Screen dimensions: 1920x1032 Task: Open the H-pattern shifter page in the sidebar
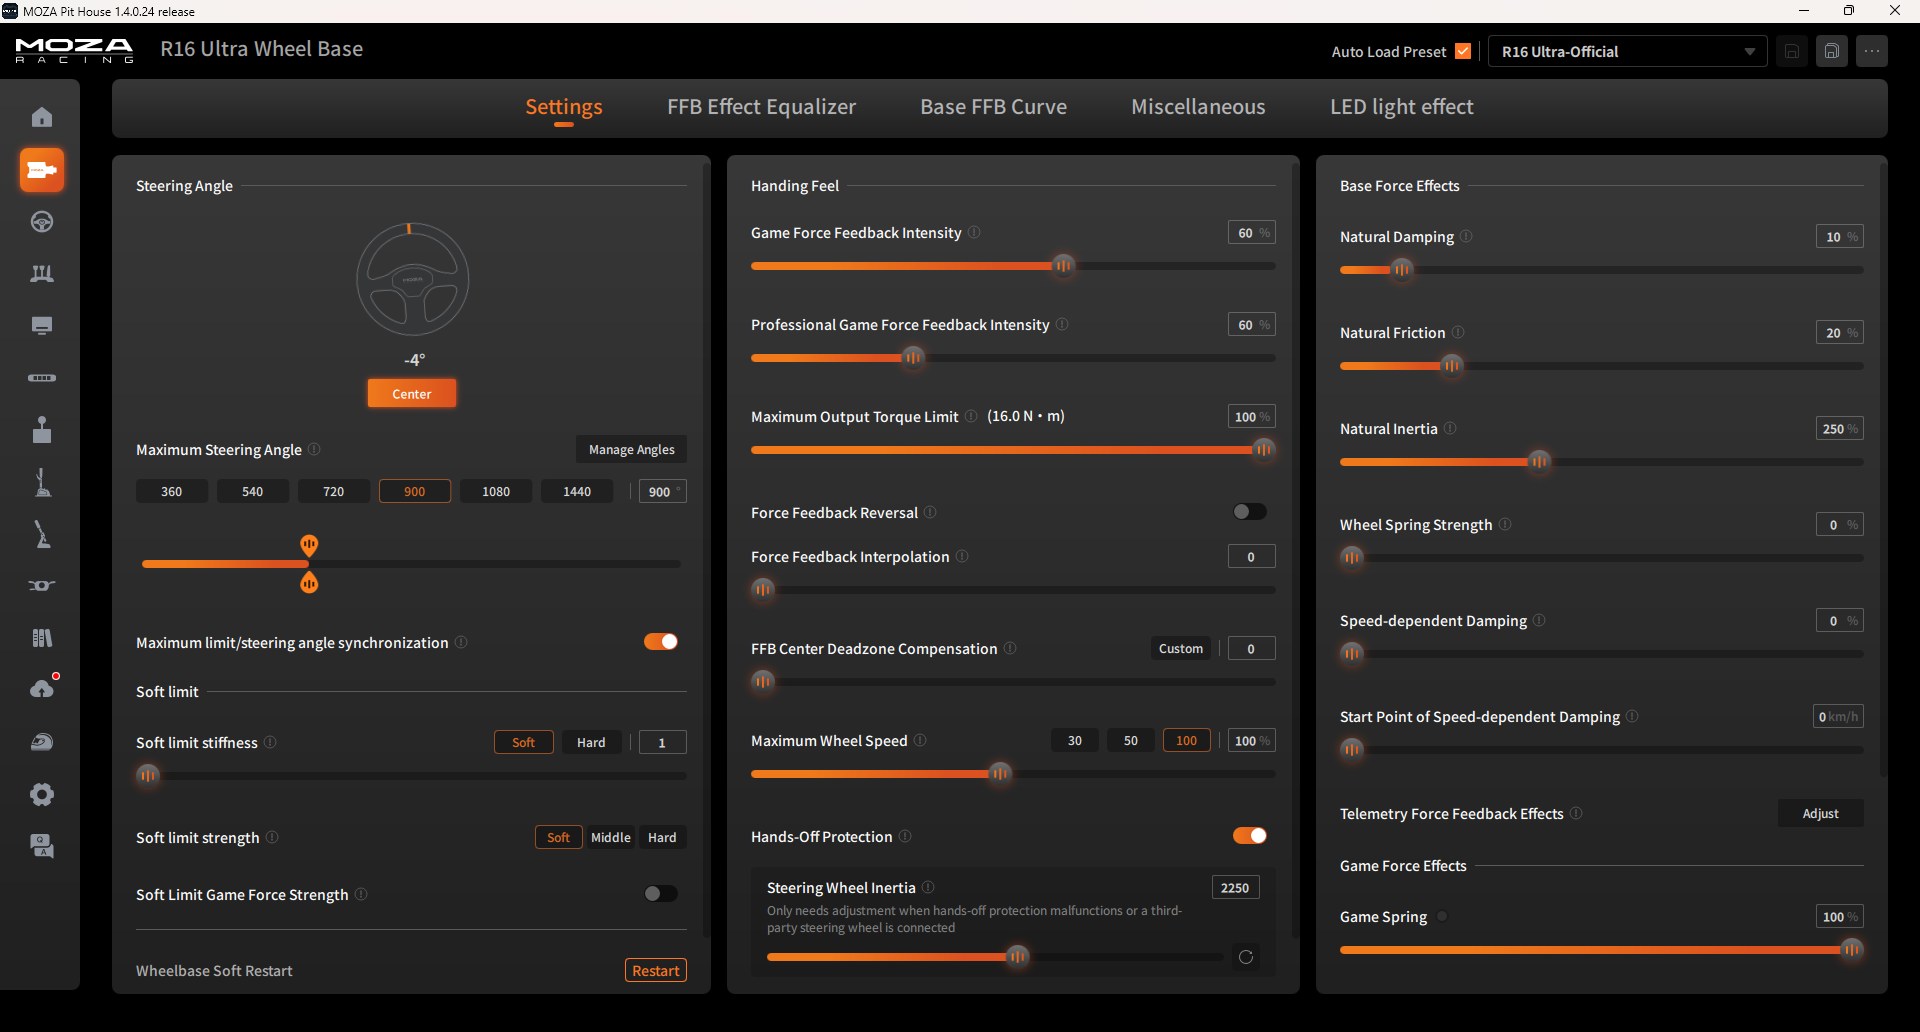click(x=42, y=430)
